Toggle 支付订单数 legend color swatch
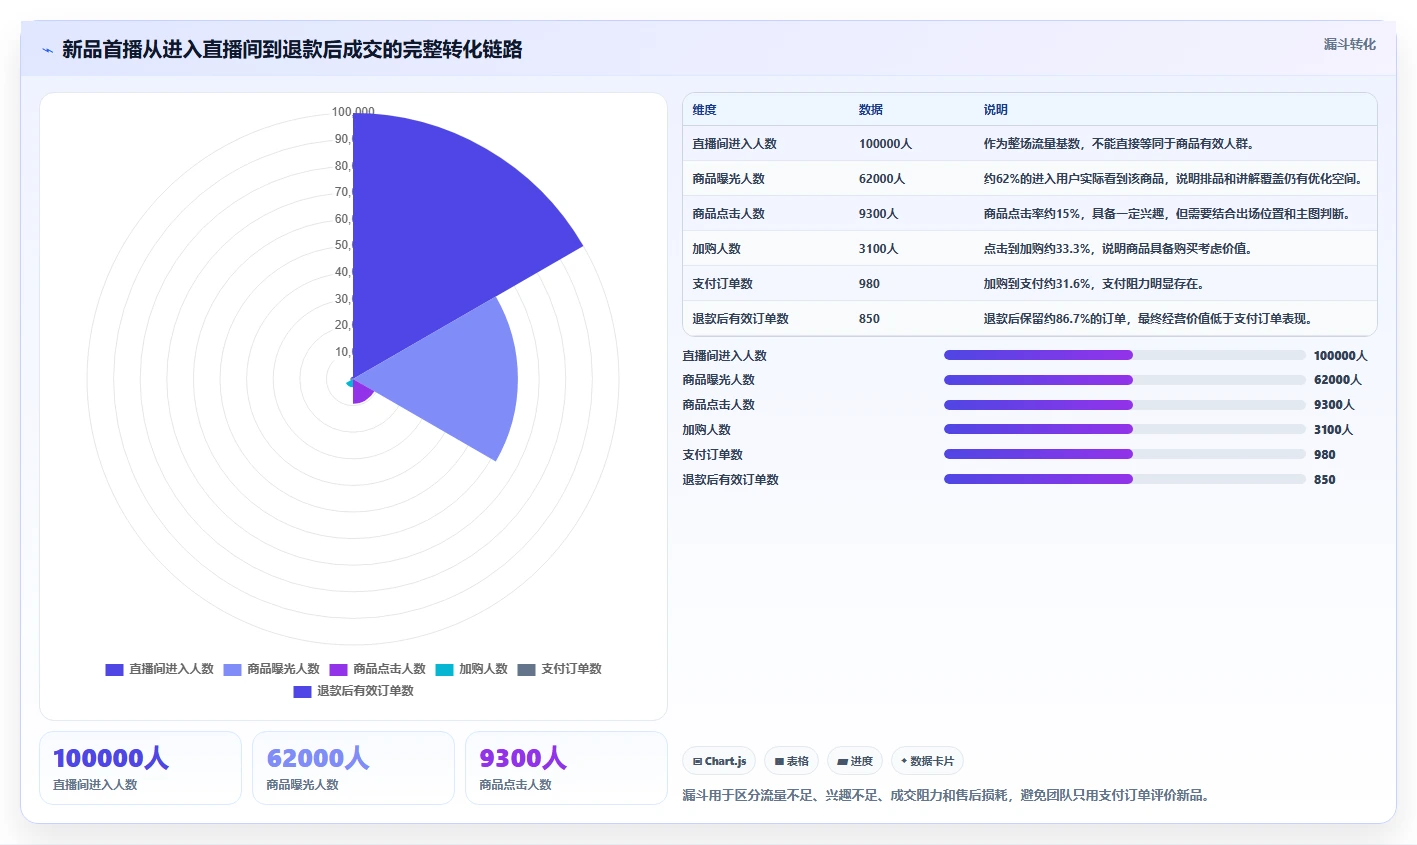 pos(526,669)
